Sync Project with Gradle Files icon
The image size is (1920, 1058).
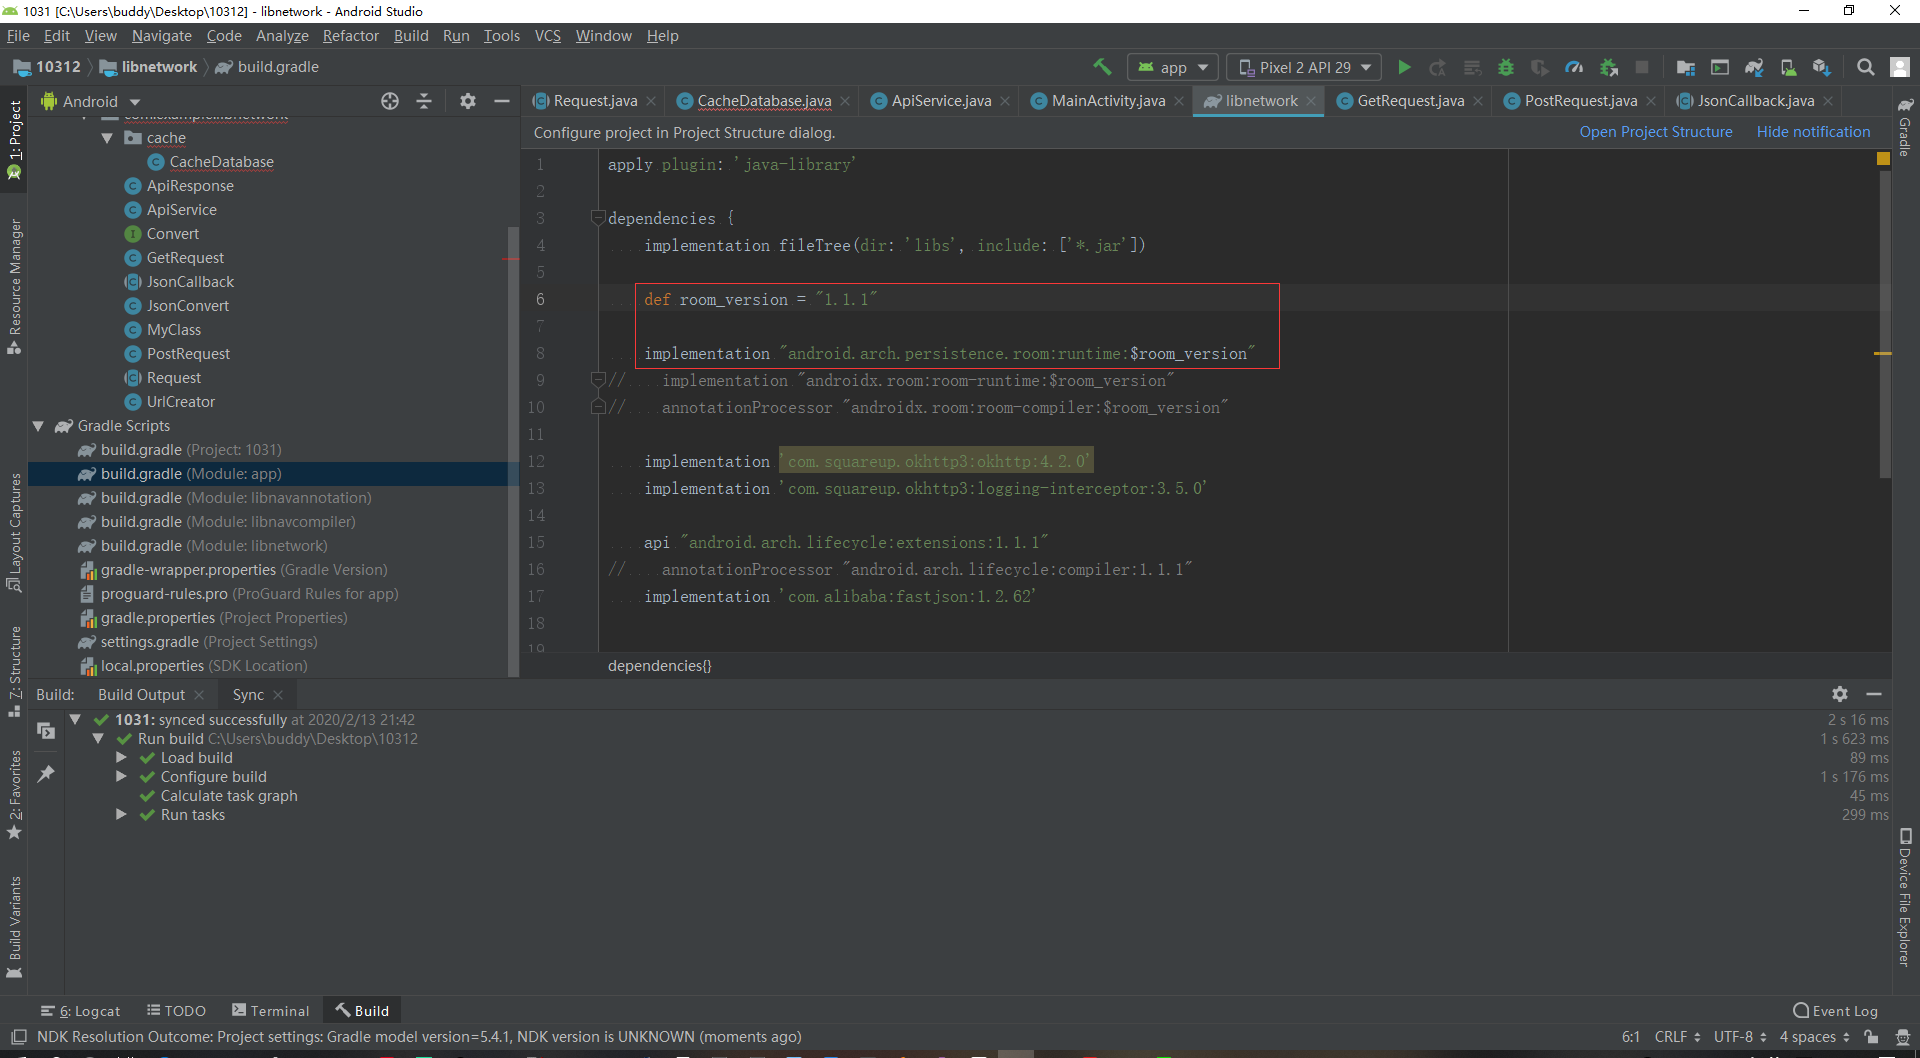1754,67
